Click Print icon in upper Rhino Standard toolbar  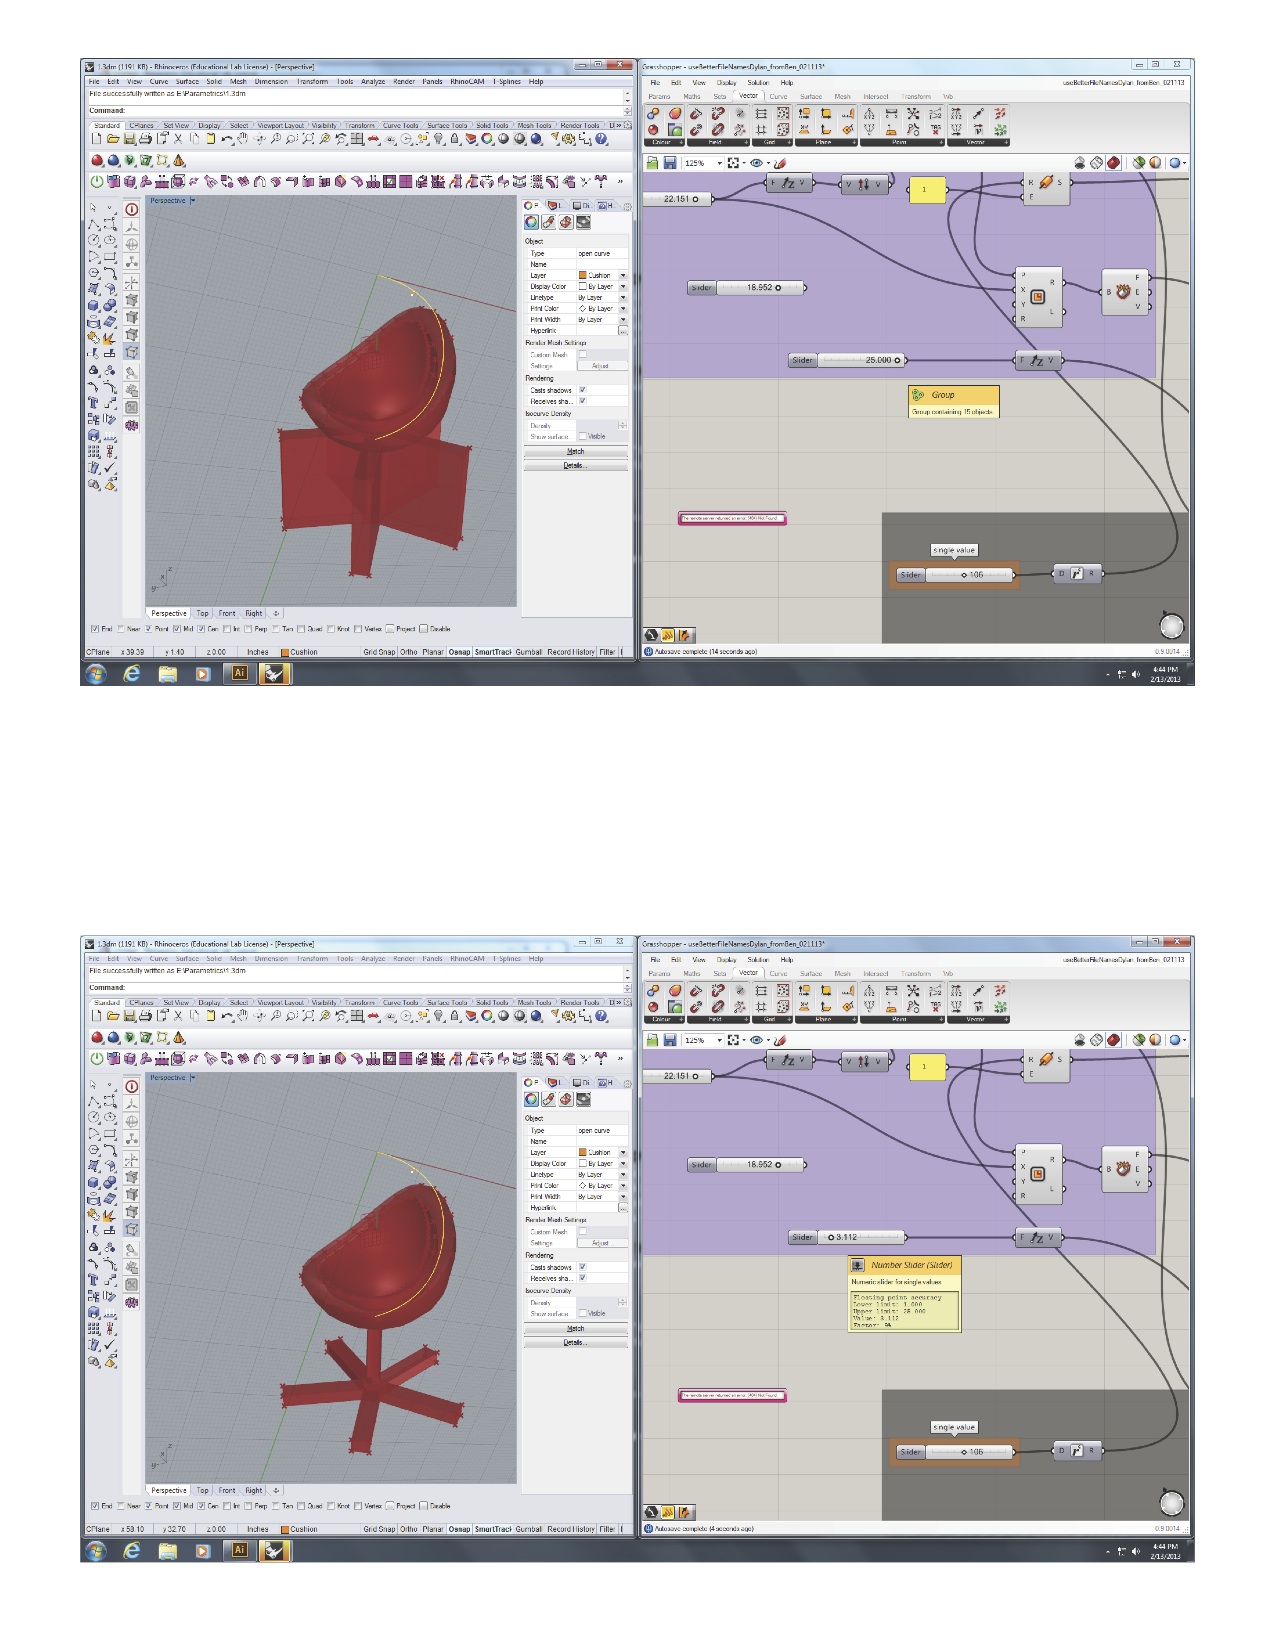tap(146, 139)
